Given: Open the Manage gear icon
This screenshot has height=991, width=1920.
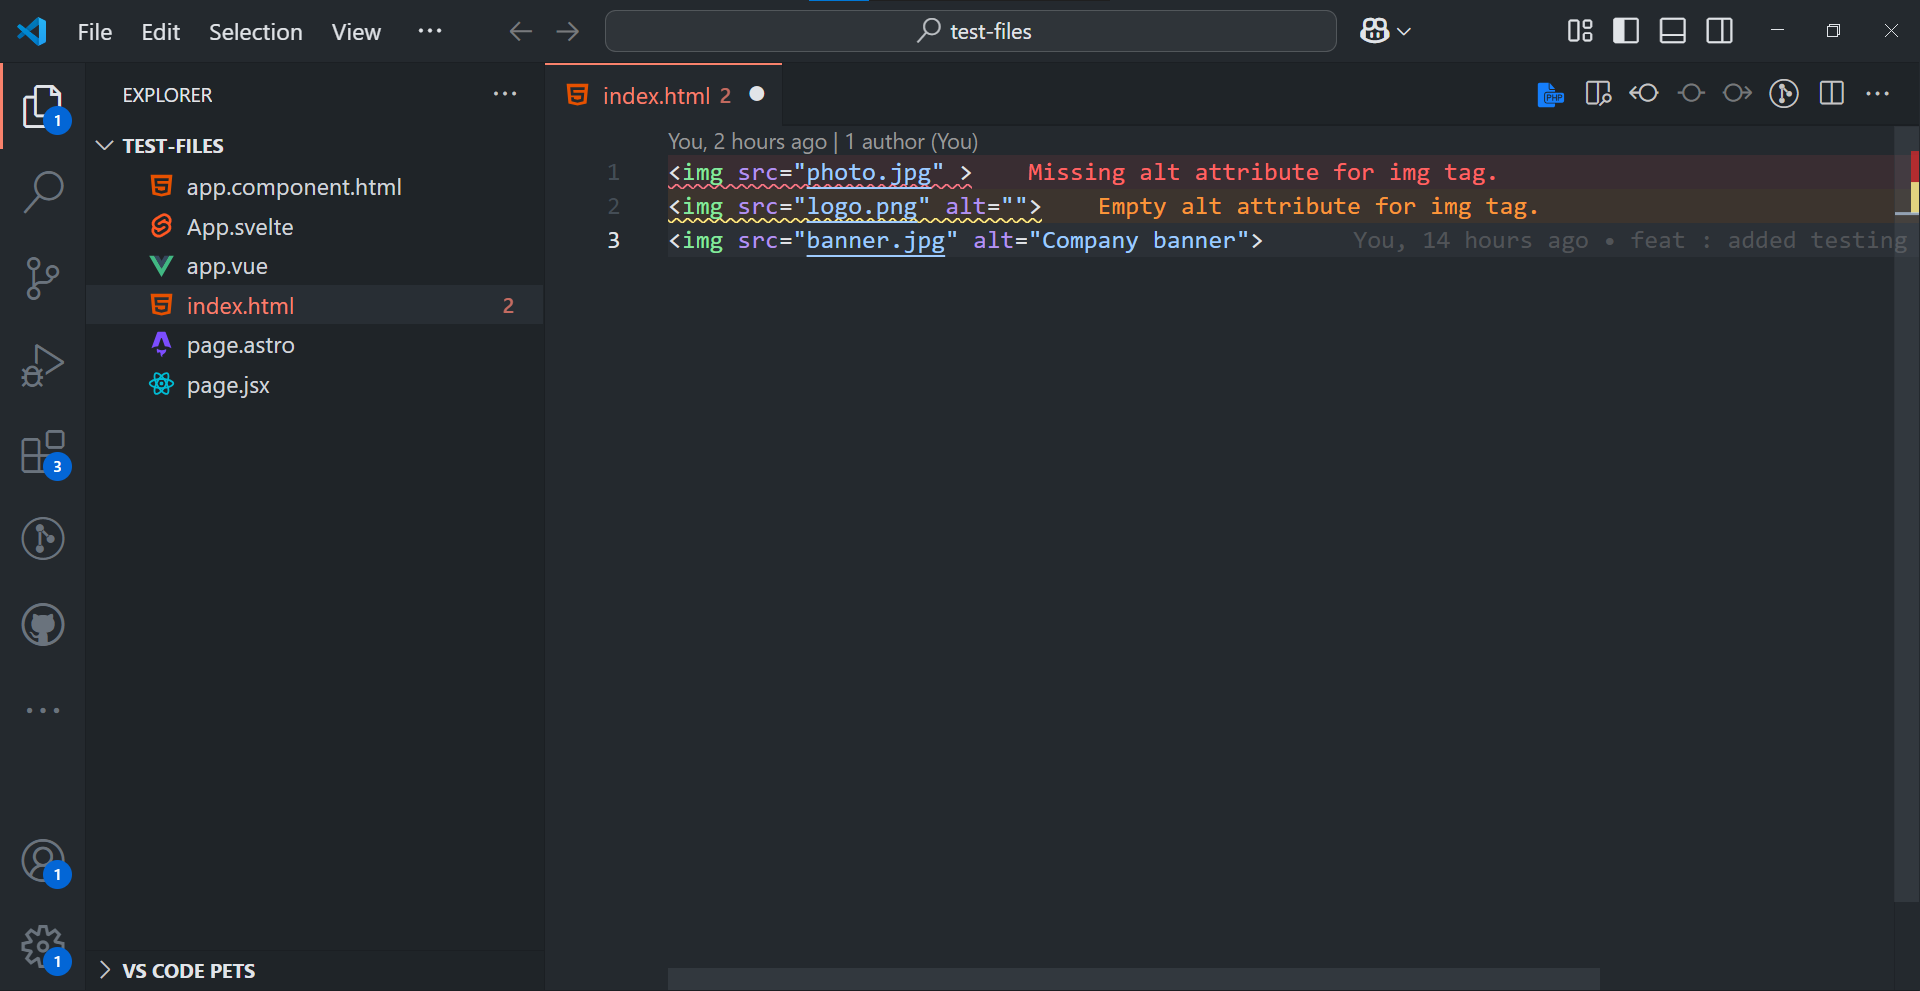Looking at the screenshot, I should [43, 946].
